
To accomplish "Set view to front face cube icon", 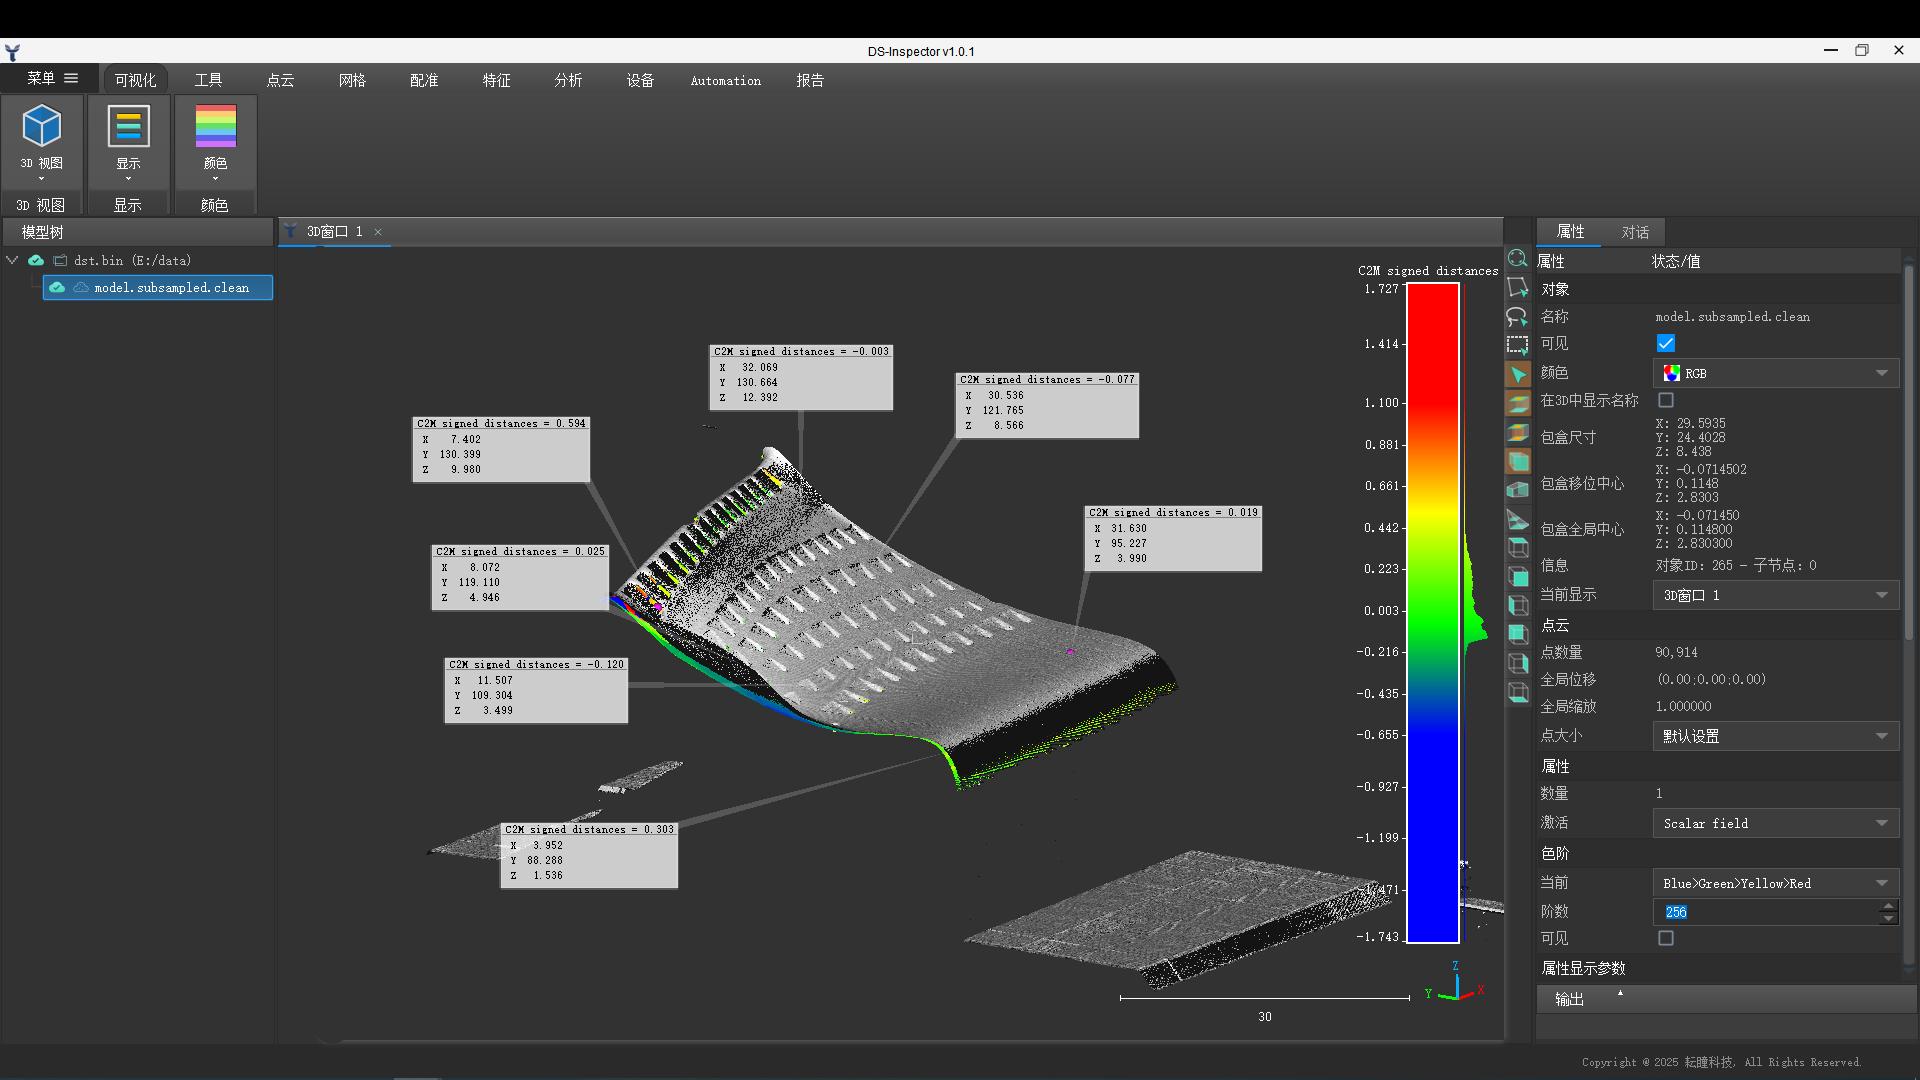I will click(x=1517, y=577).
